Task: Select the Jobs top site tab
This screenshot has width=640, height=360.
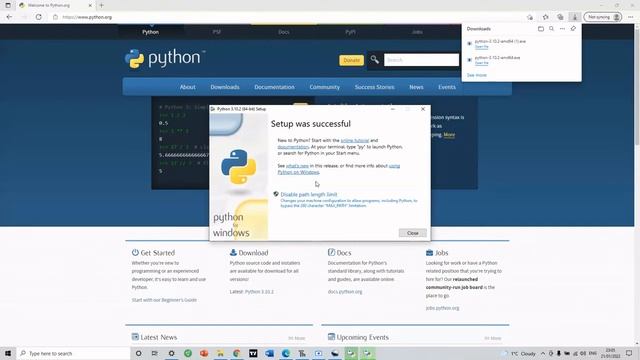Action: 417,32
